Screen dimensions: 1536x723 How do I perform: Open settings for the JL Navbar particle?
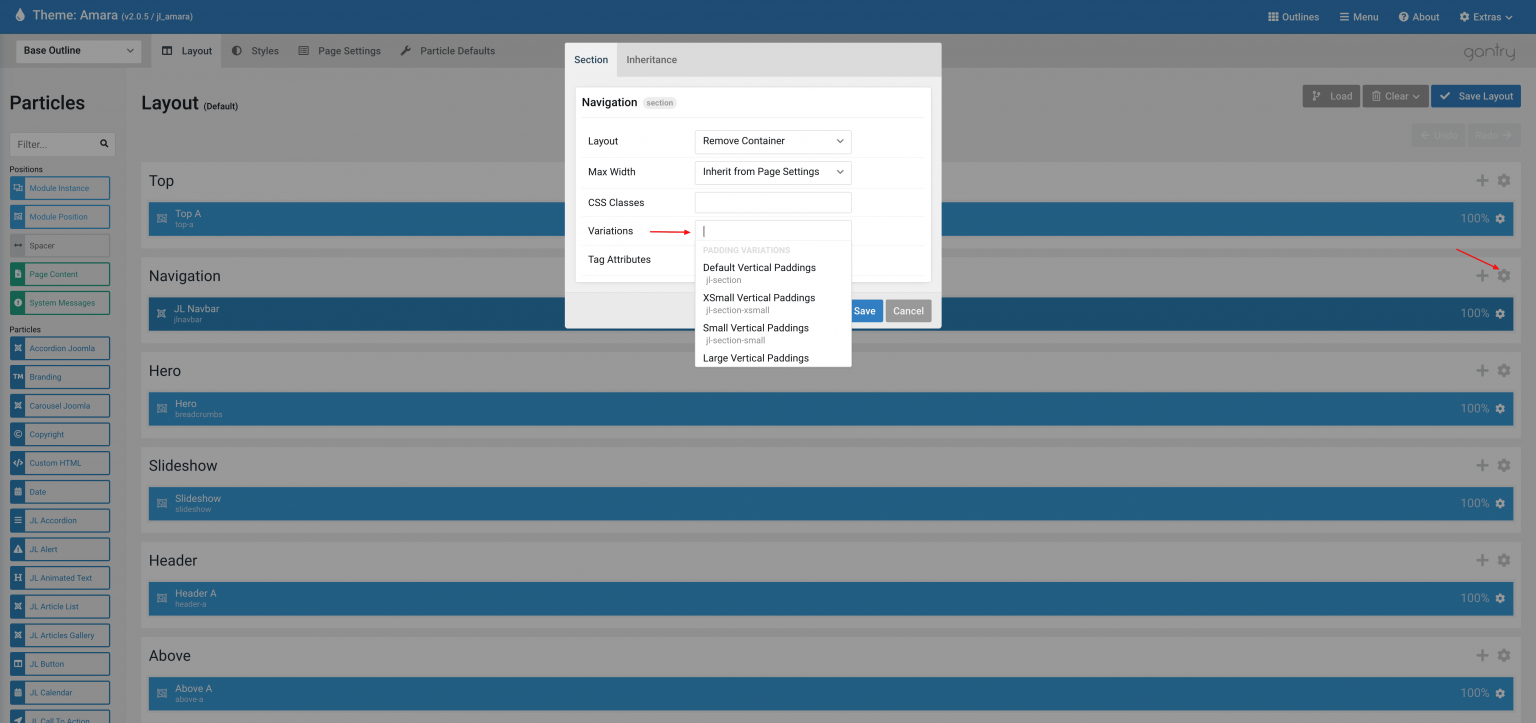pyautogui.click(x=1500, y=313)
